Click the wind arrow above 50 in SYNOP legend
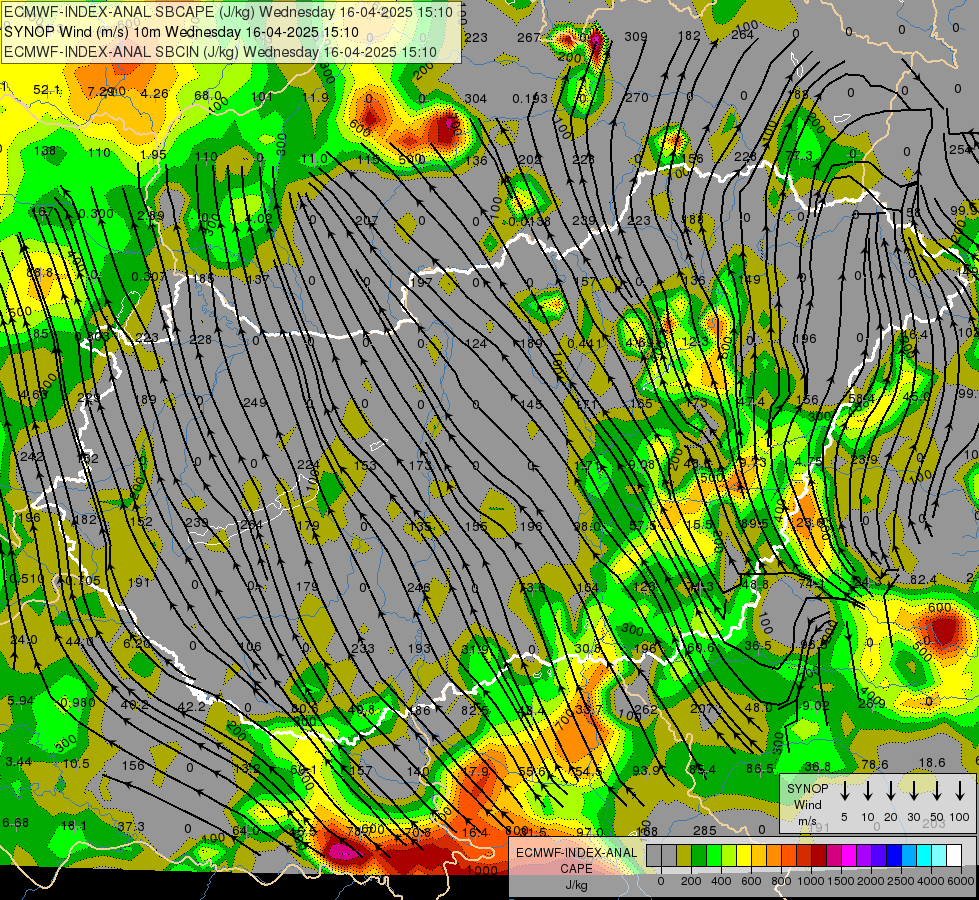 tap(937, 791)
